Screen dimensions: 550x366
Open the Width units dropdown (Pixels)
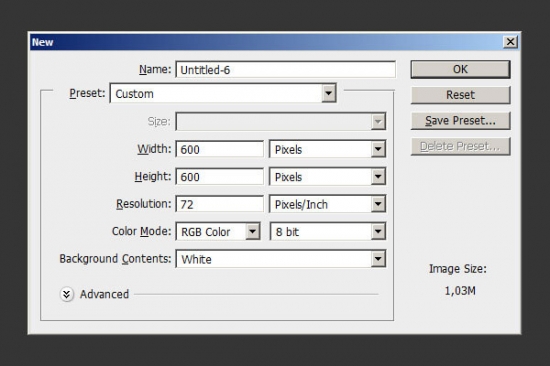tap(327, 149)
